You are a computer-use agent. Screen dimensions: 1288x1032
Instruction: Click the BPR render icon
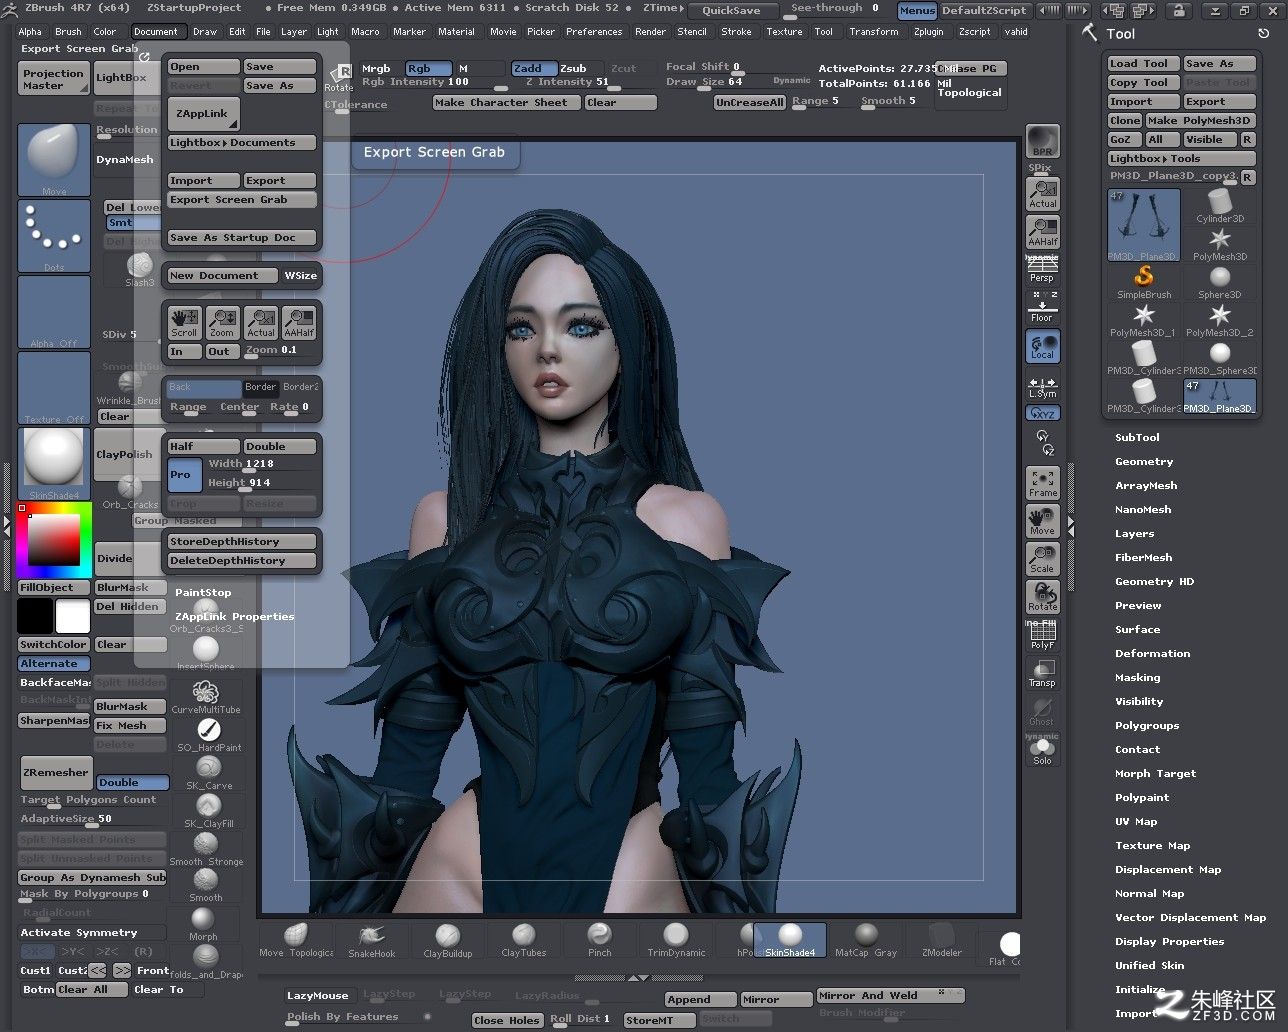pos(1043,142)
